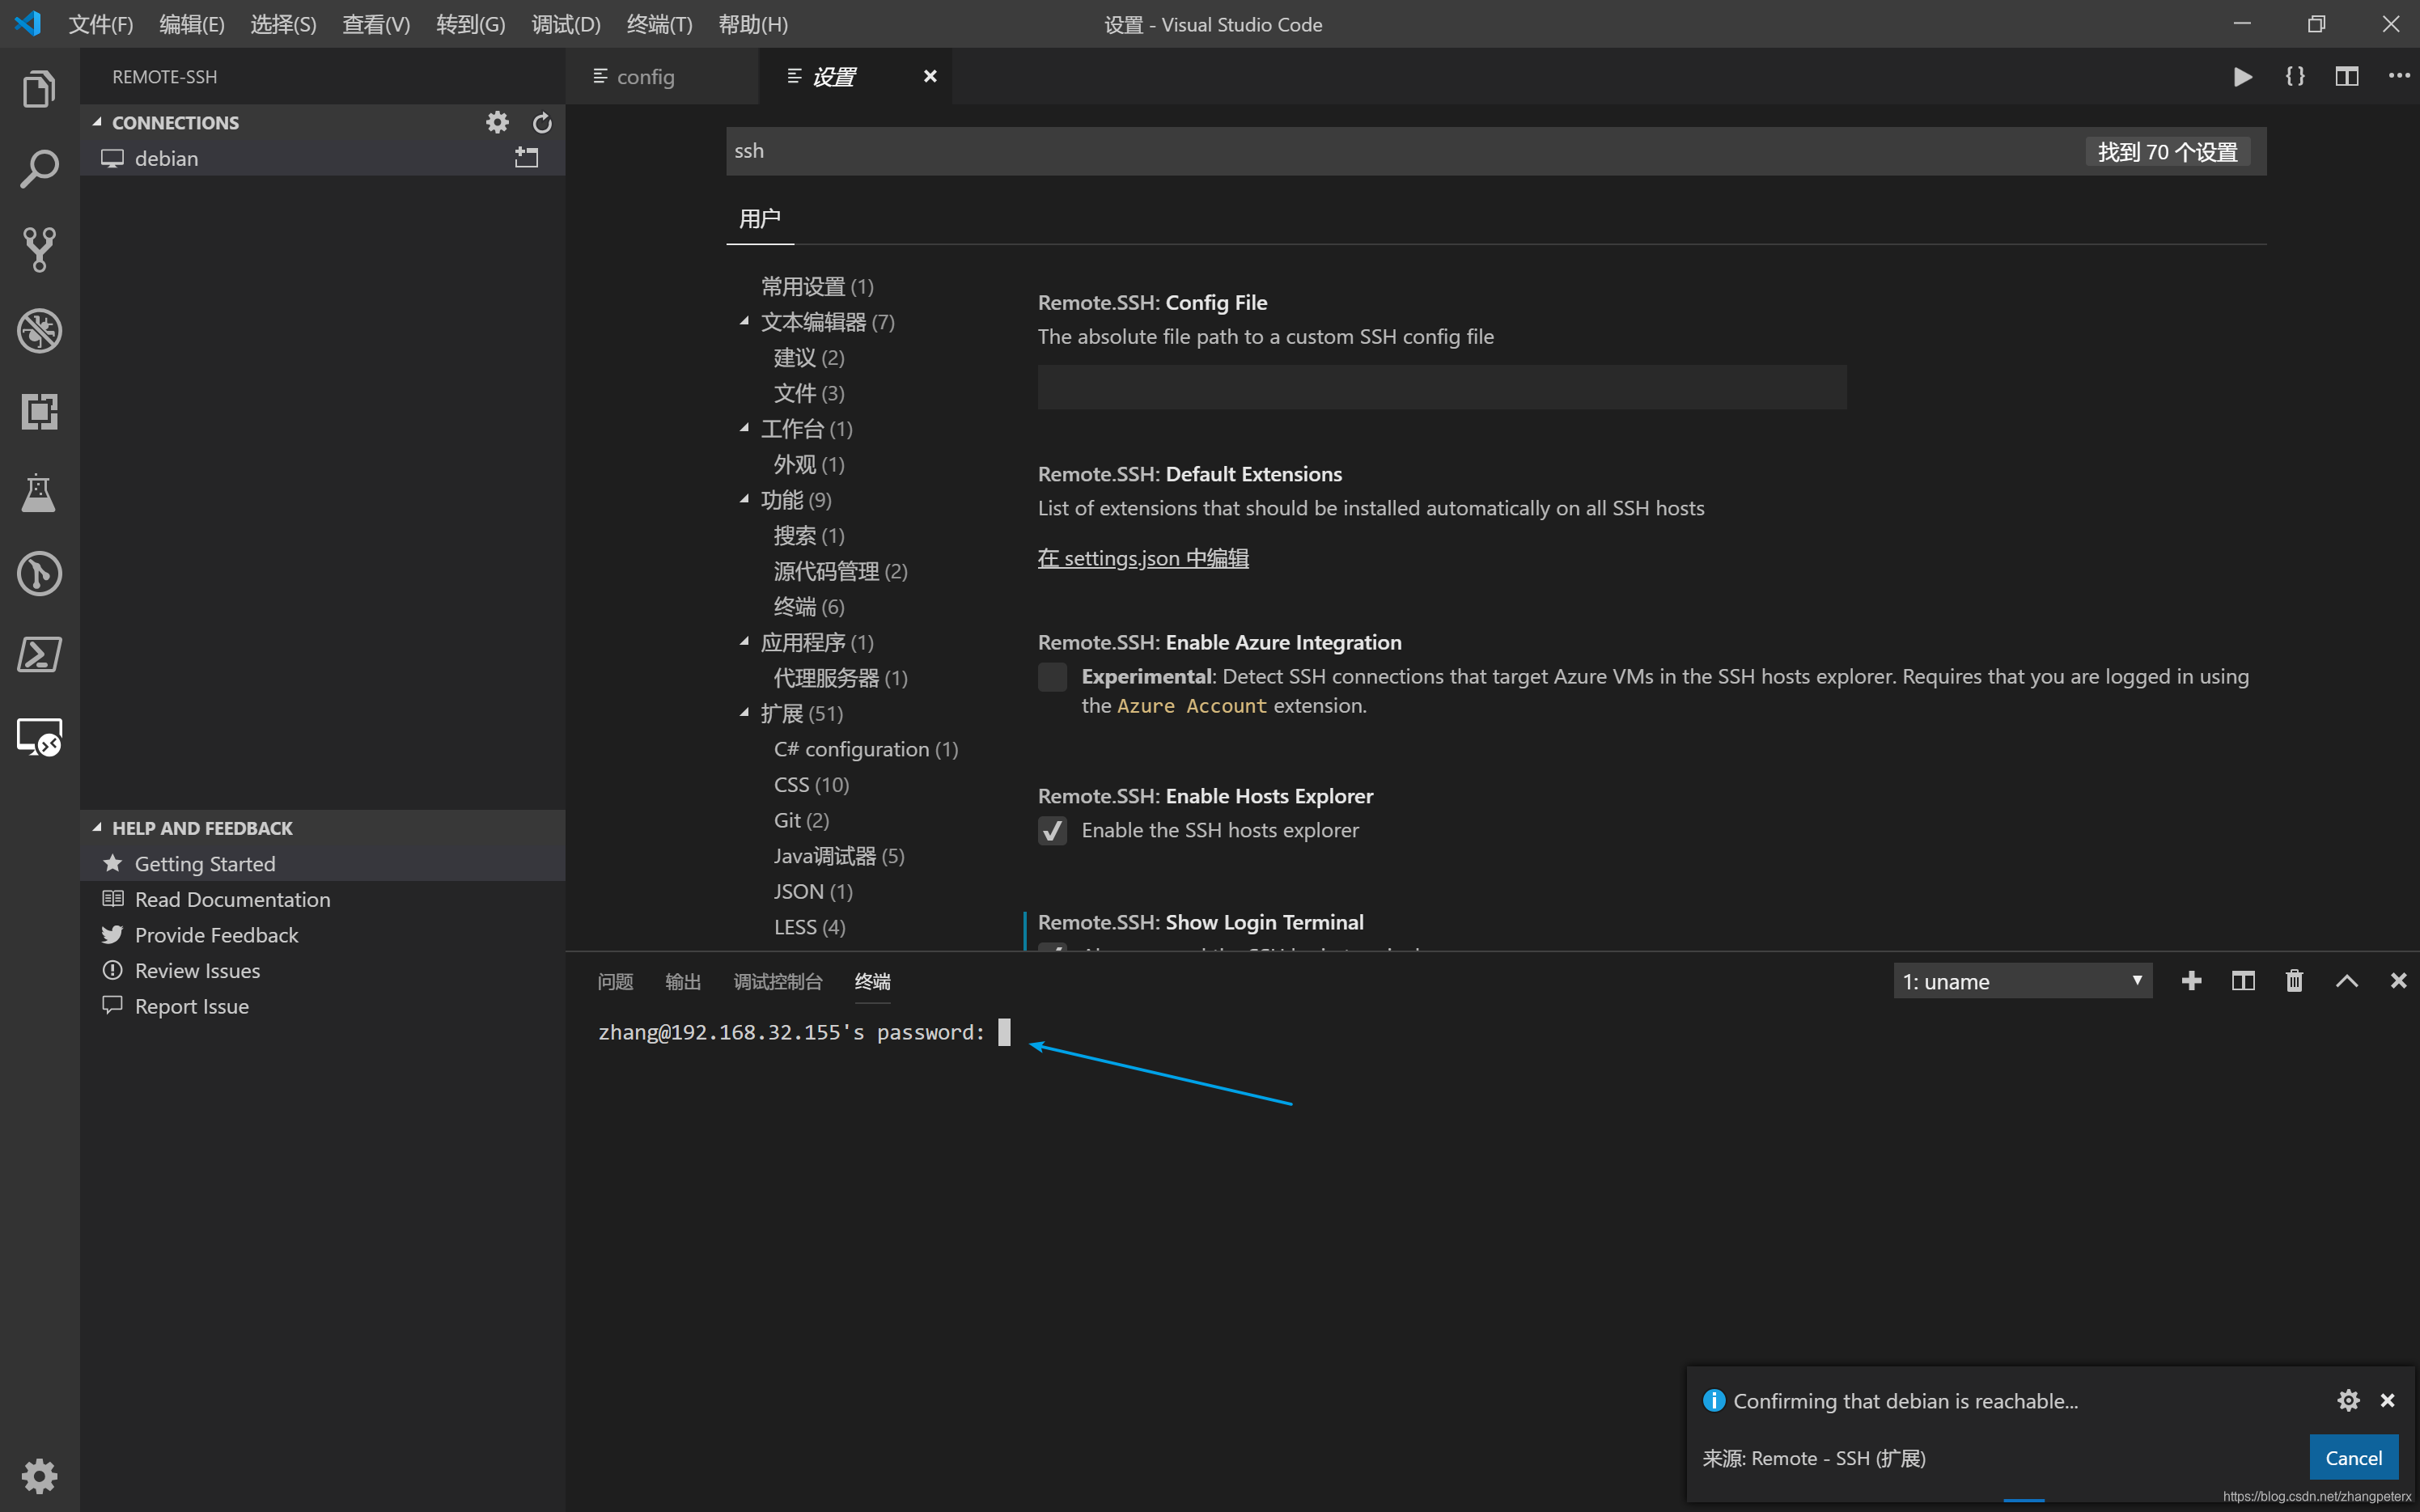Open the Test beaker icon

(39, 492)
